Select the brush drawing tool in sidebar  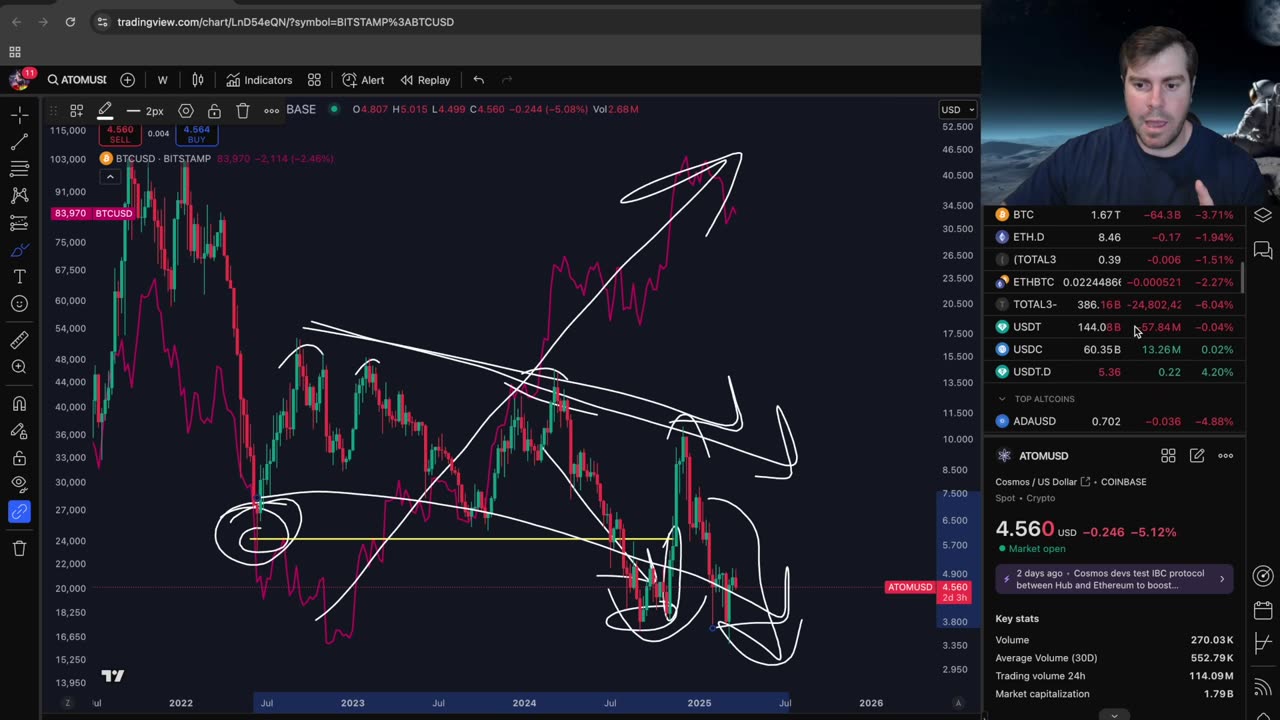[19, 250]
